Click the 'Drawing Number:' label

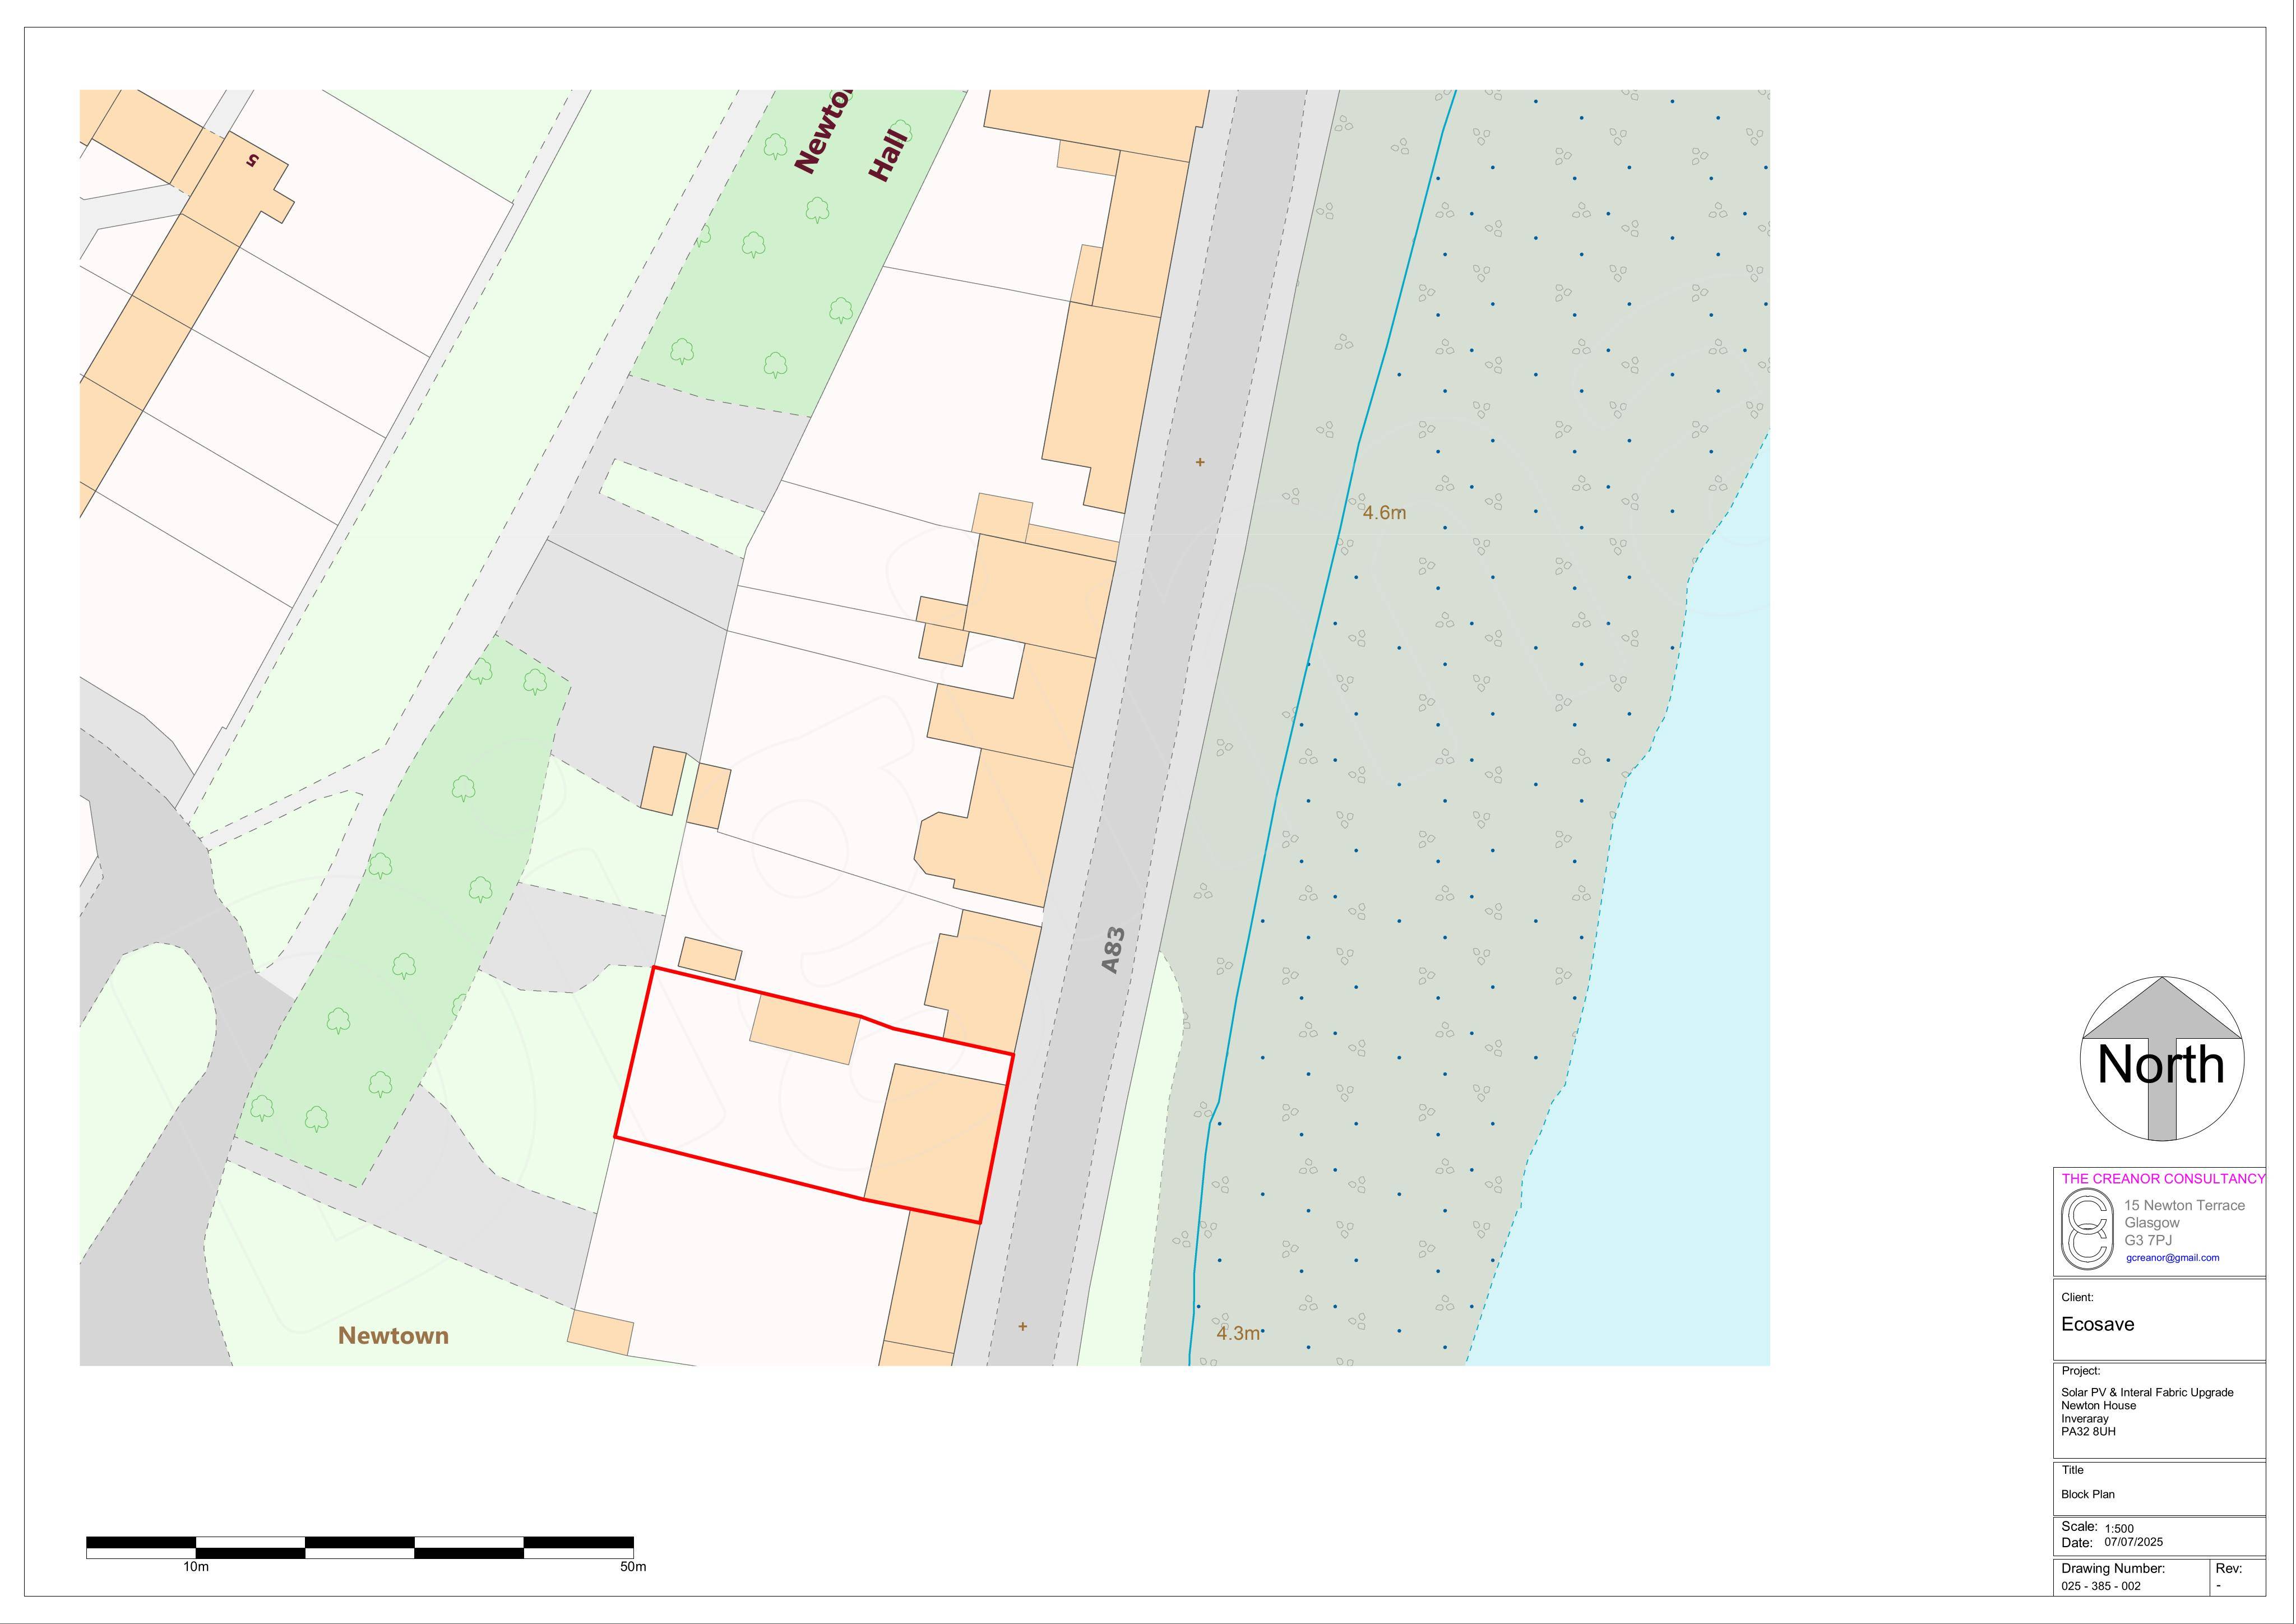[x=2113, y=1569]
